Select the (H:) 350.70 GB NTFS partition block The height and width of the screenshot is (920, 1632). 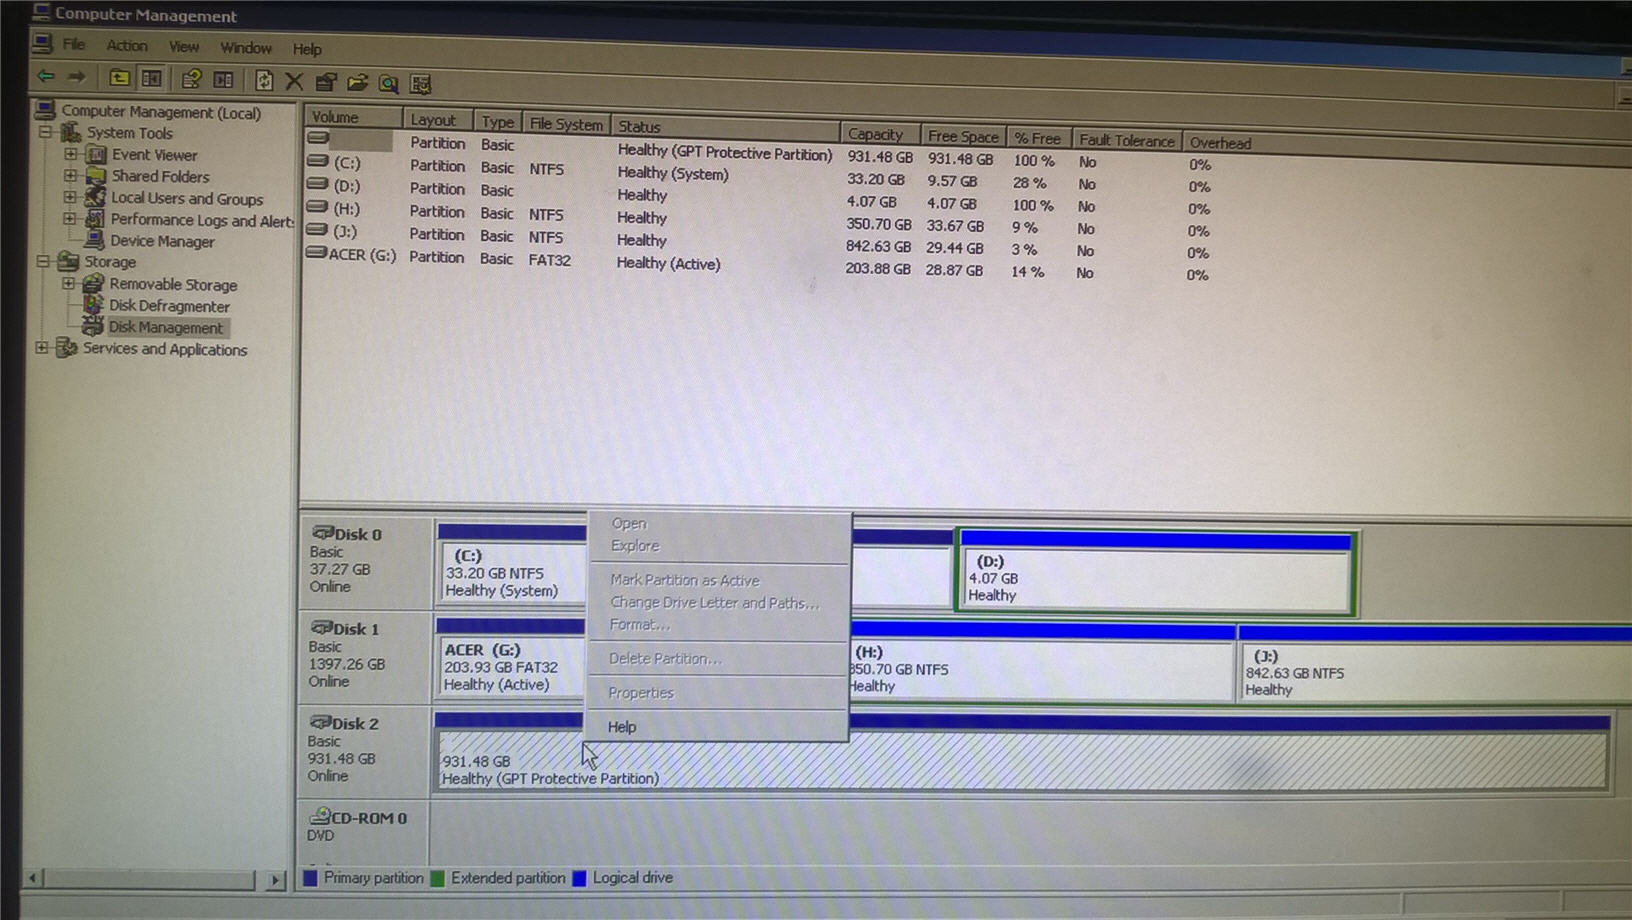[x=1041, y=661]
